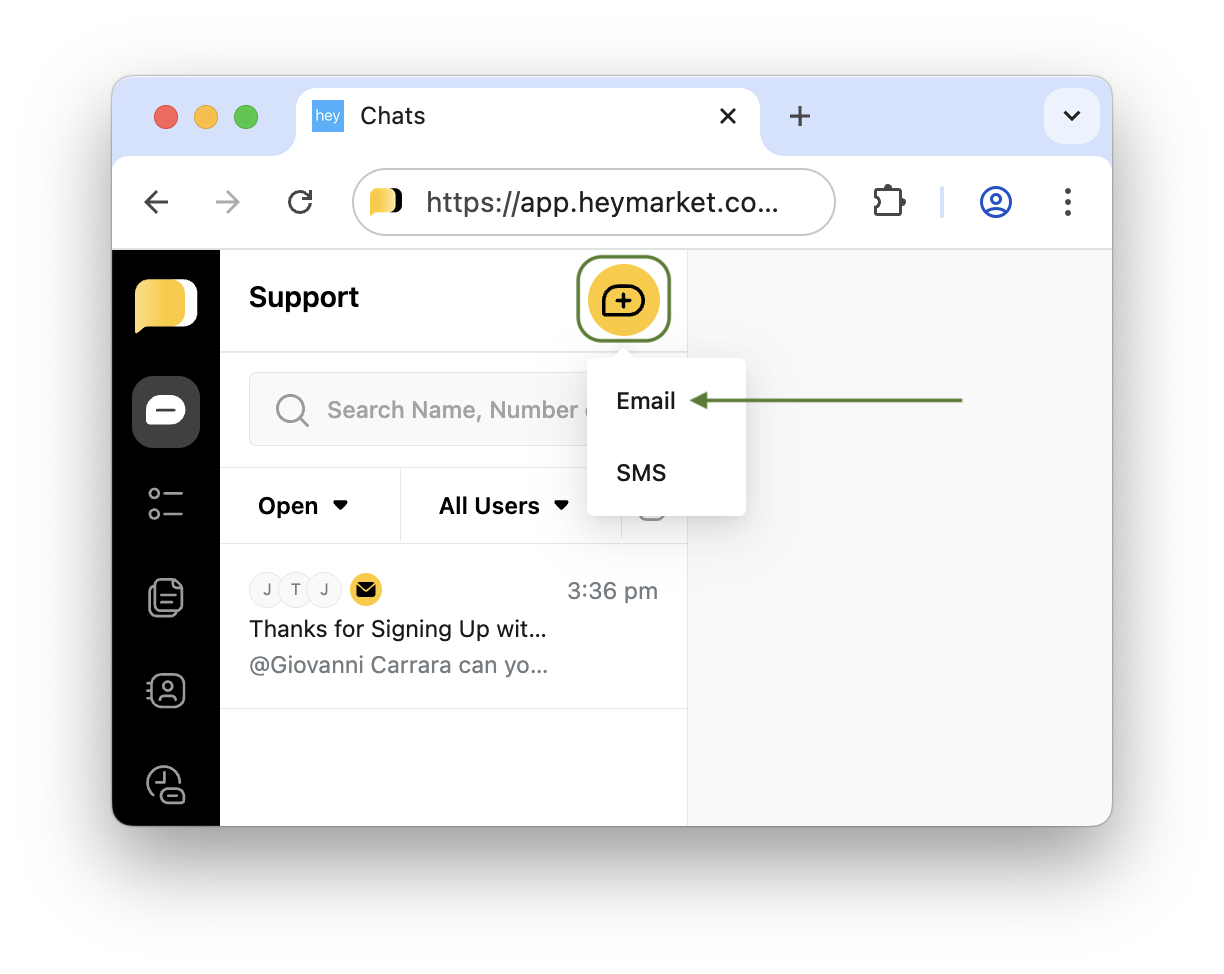Click the @Giovanni Carrara message preview
Viewport: 1224px width, 974px height.
point(398,665)
